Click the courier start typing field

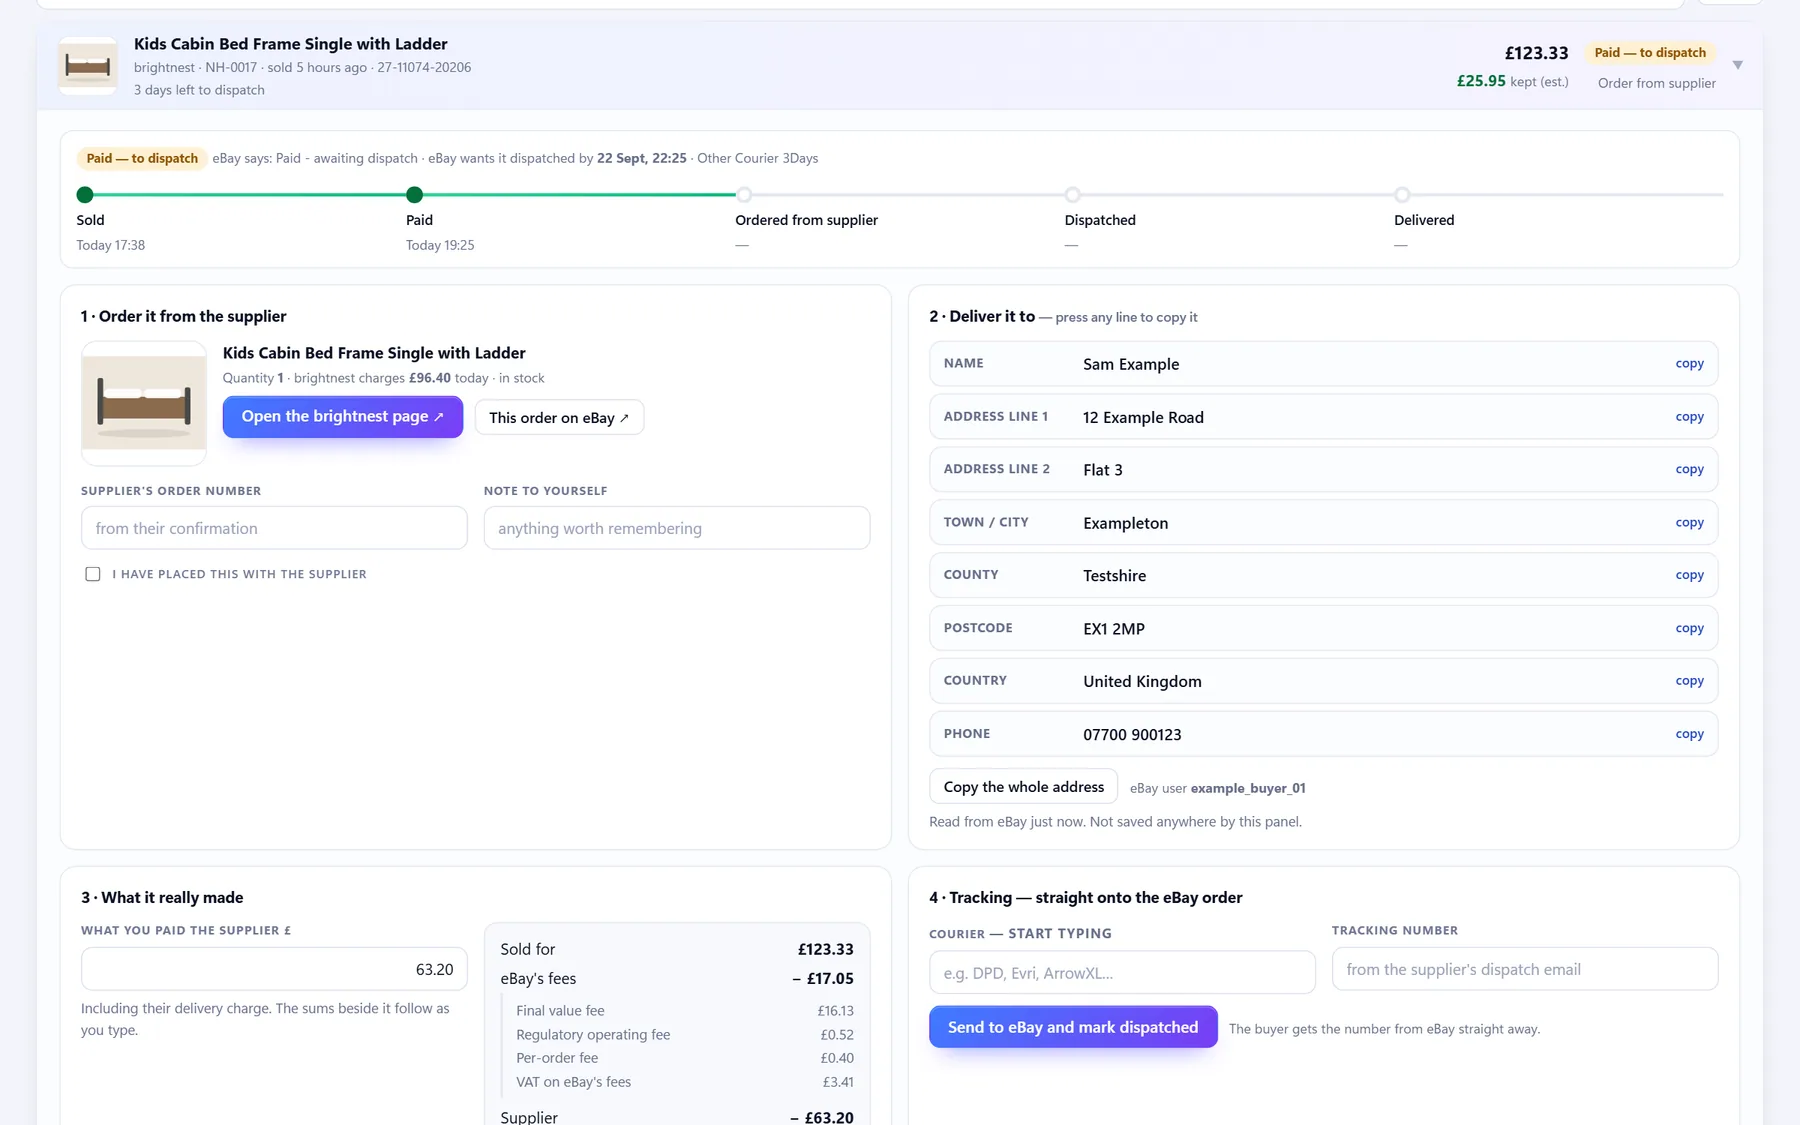click(x=1122, y=972)
